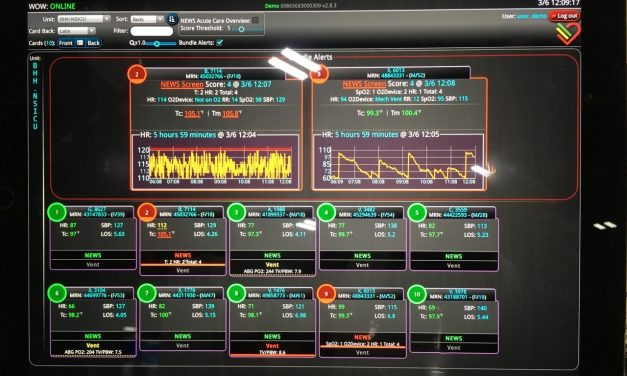Open NEWS Screen link on the bed 2 alert card
627x376 pixels.
(182, 84)
